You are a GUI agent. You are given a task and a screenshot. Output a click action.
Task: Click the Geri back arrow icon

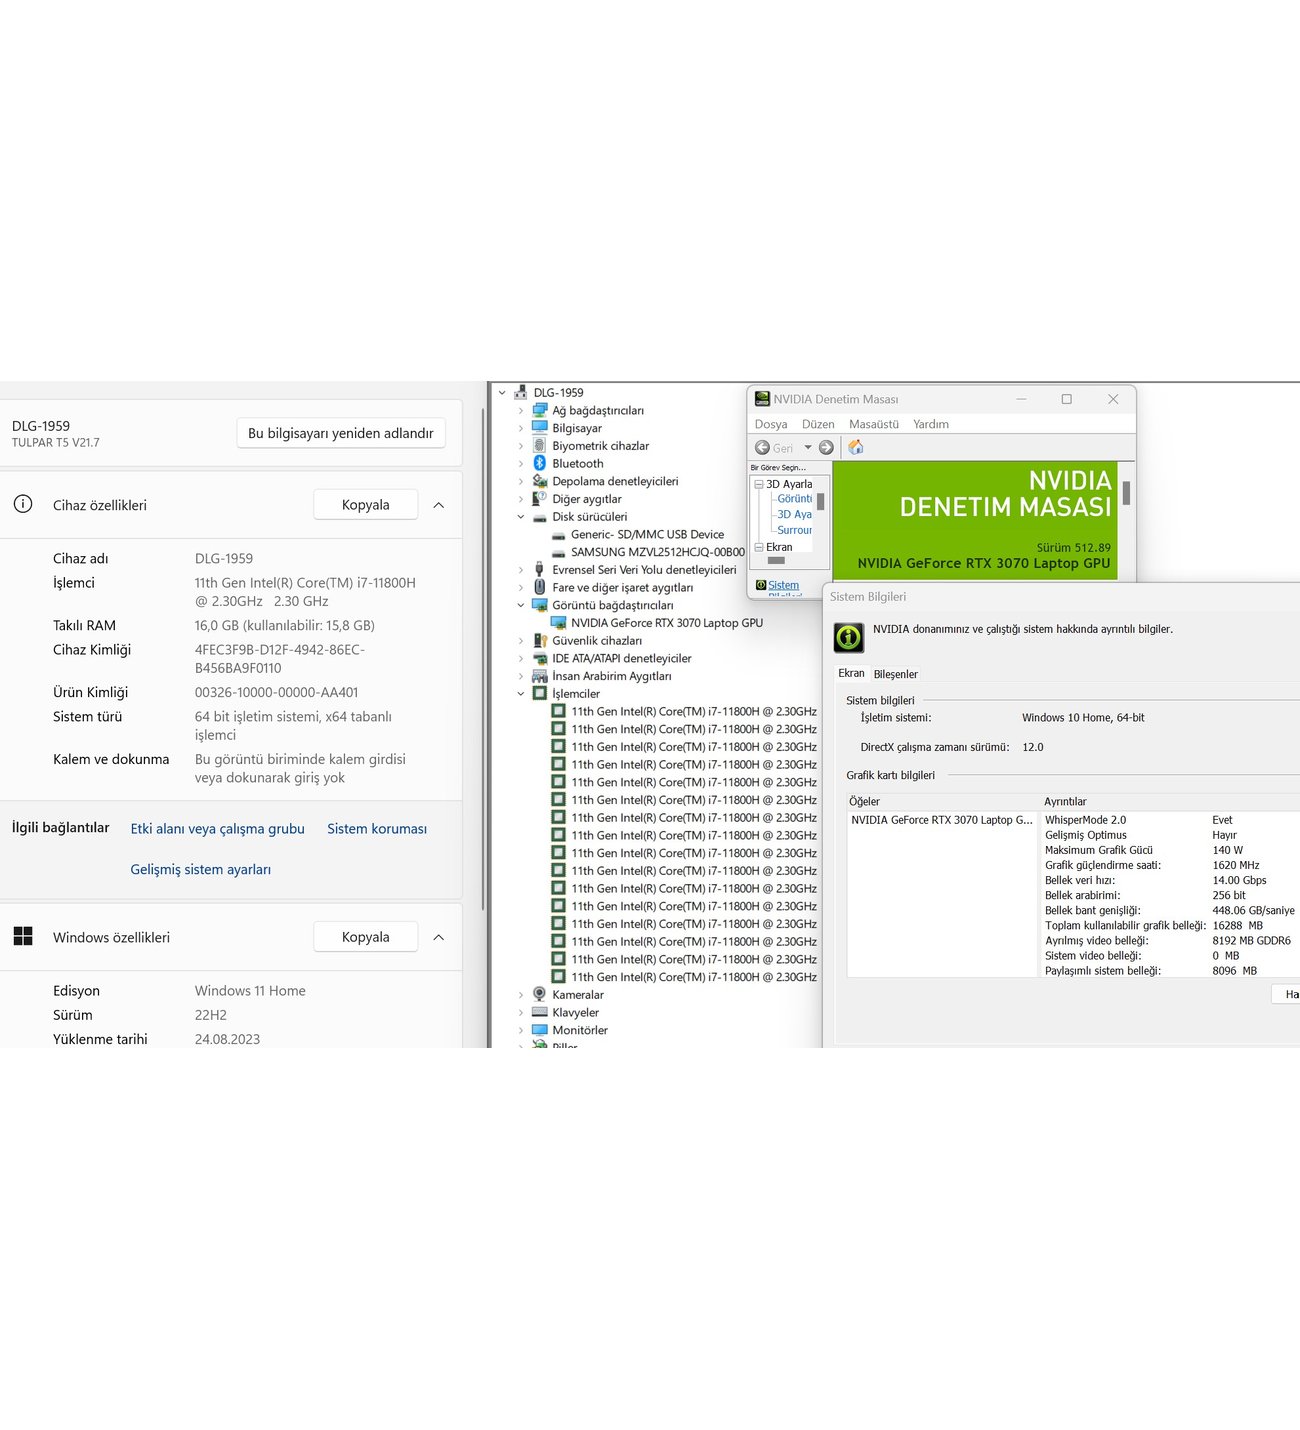(763, 448)
